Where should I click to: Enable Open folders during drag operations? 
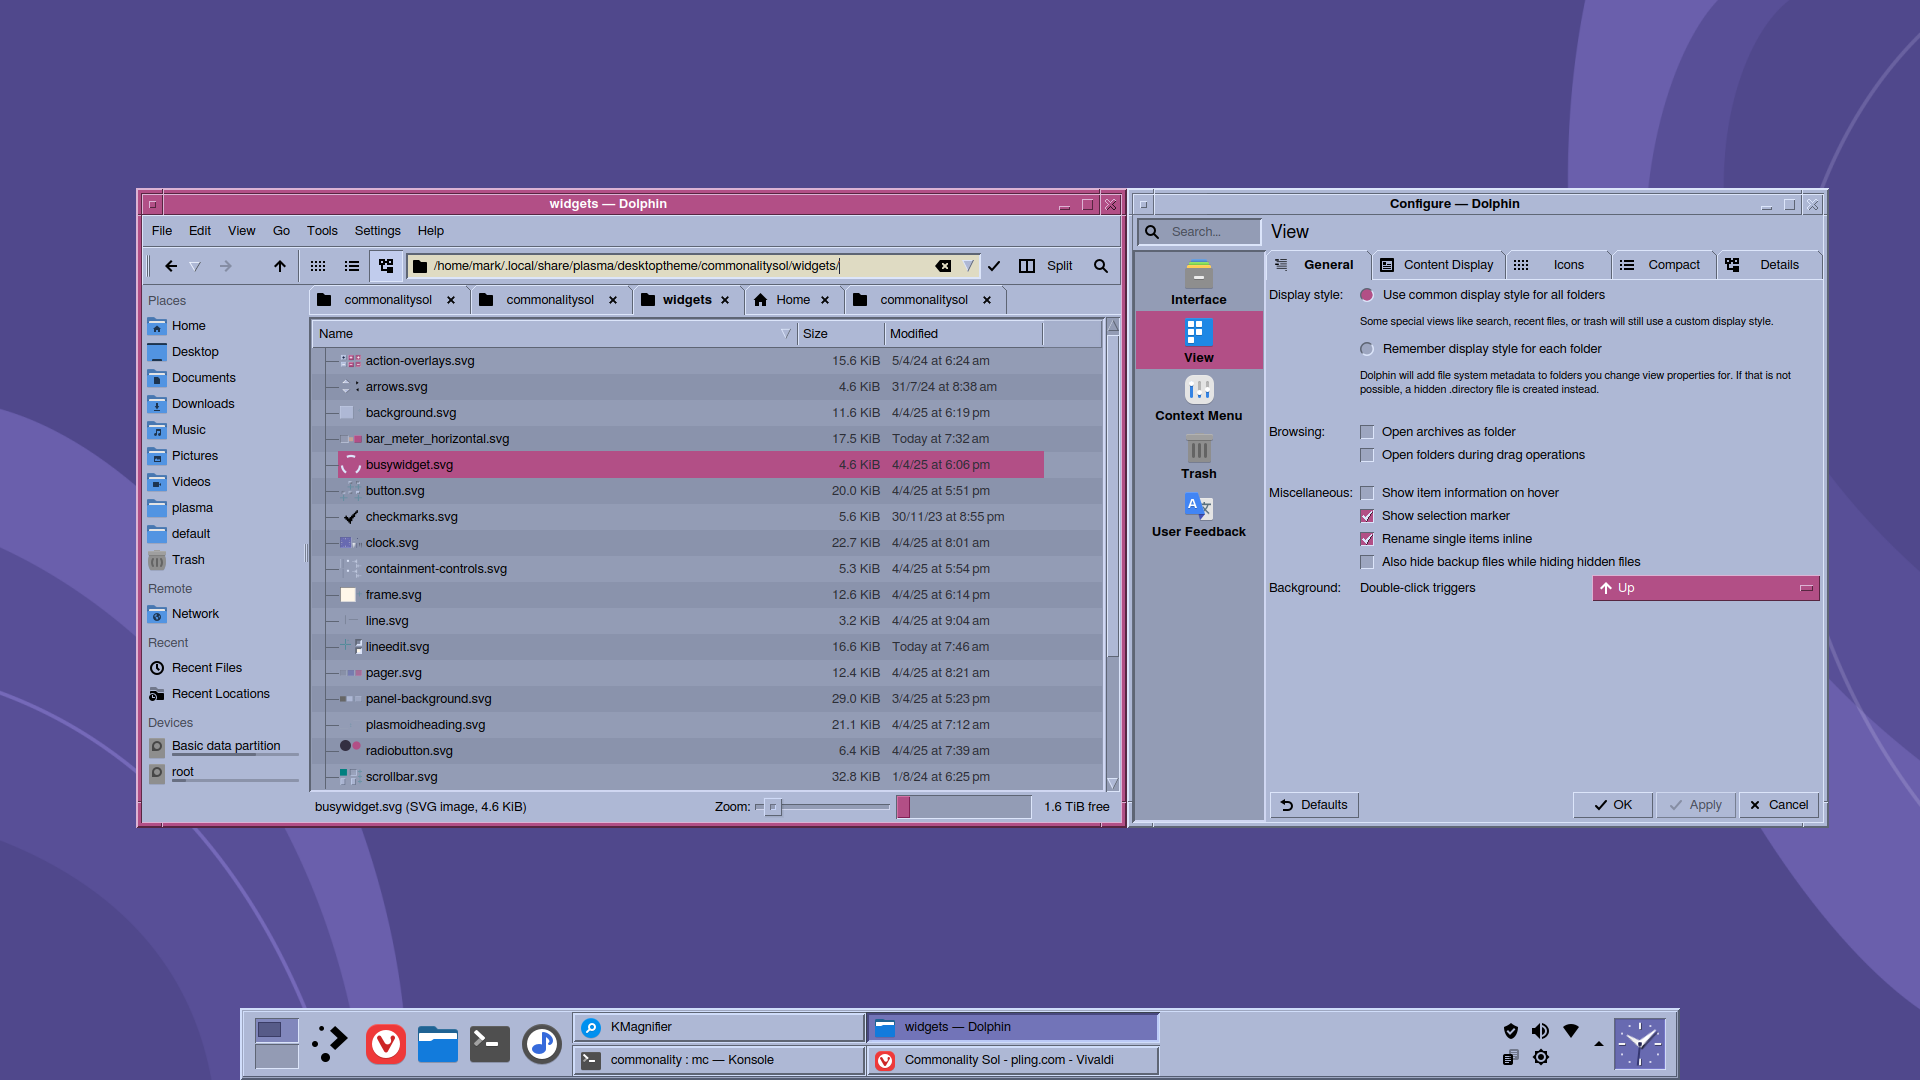click(1473, 455)
